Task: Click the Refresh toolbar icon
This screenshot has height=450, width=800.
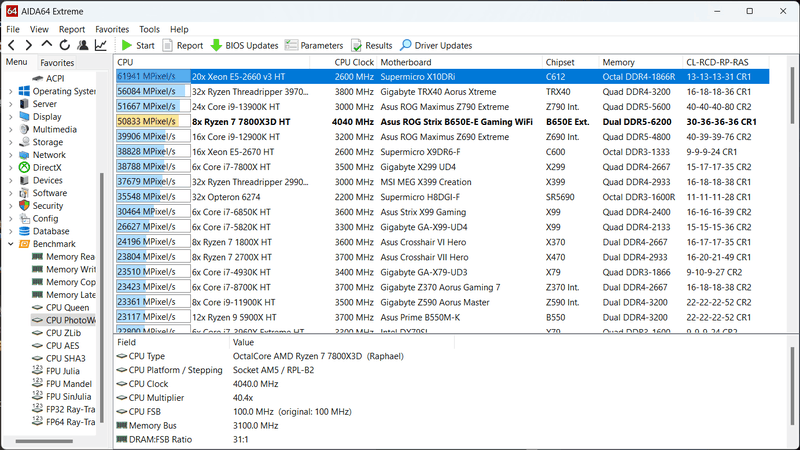Action: click(64, 45)
